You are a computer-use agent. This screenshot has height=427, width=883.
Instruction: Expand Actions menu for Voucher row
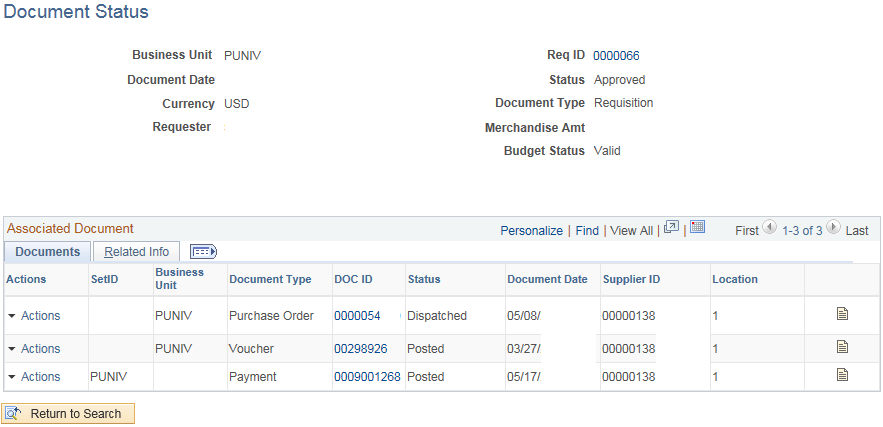click(x=34, y=349)
